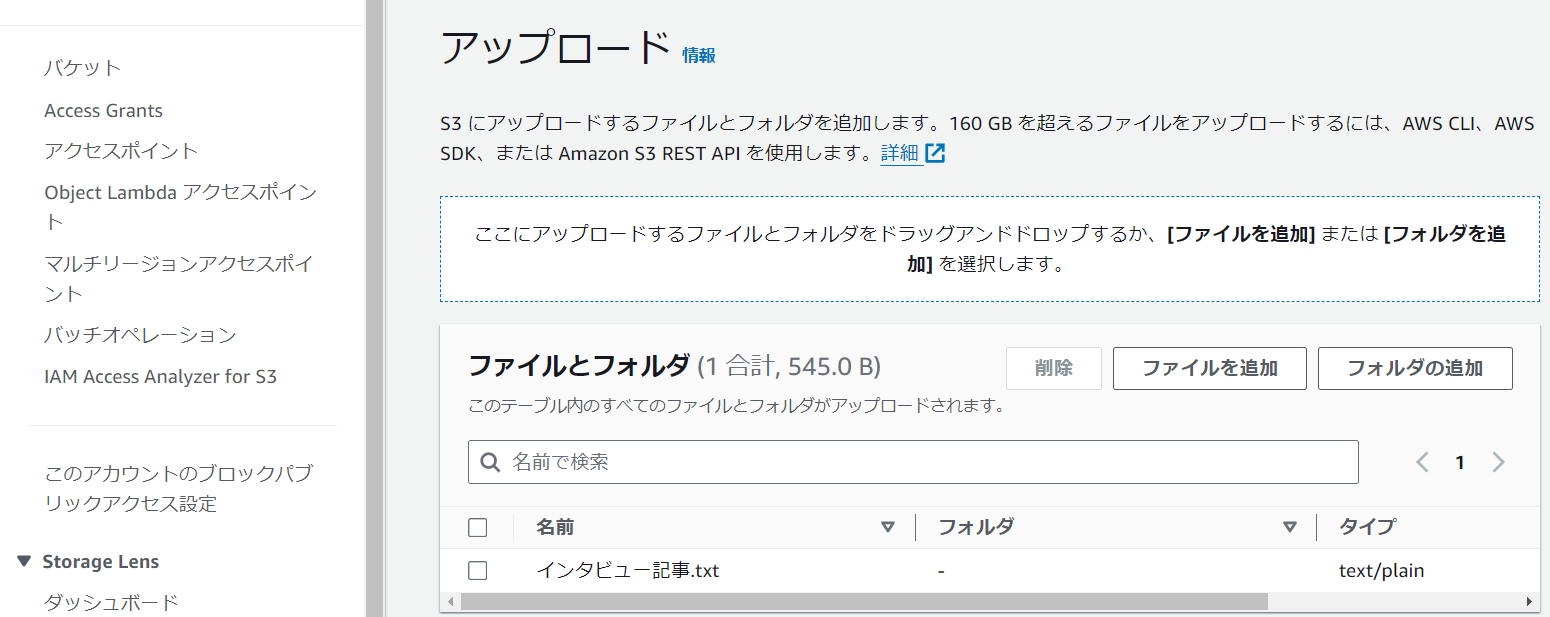Sort by フォルダ column arrow
Viewport: 1550px width, 617px height.
click(x=1289, y=528)
